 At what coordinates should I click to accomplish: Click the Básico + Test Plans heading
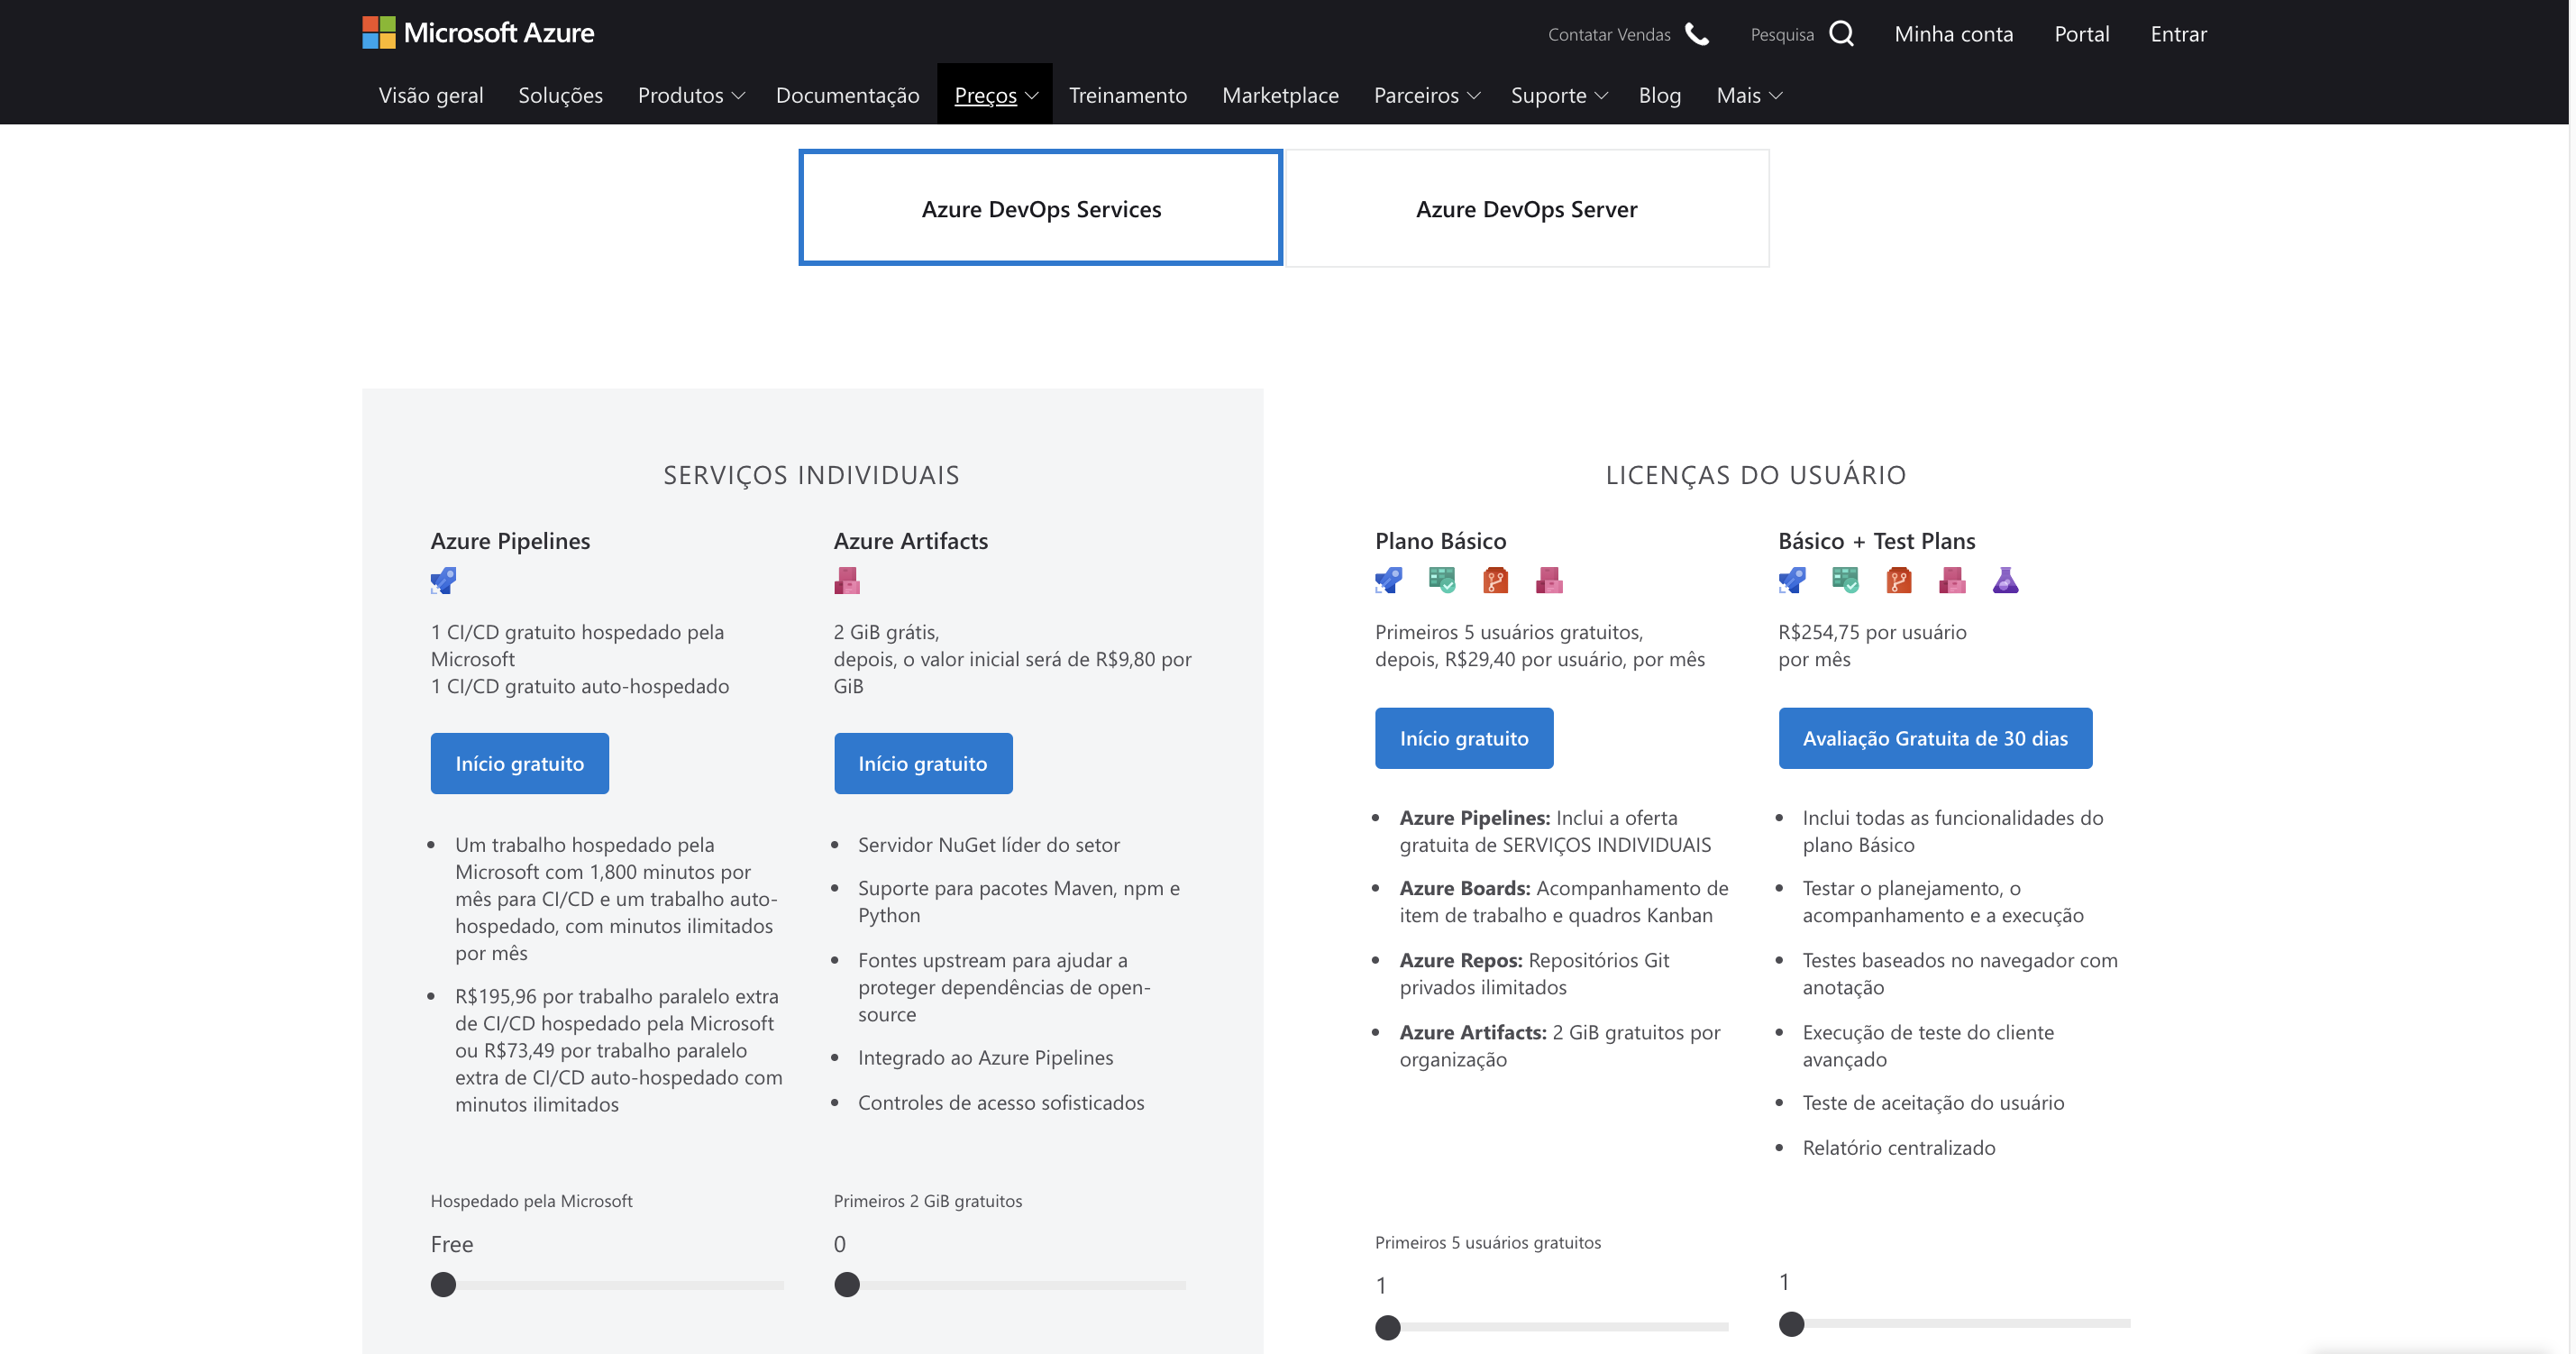pyautogui.click(x=1876, y=541)
